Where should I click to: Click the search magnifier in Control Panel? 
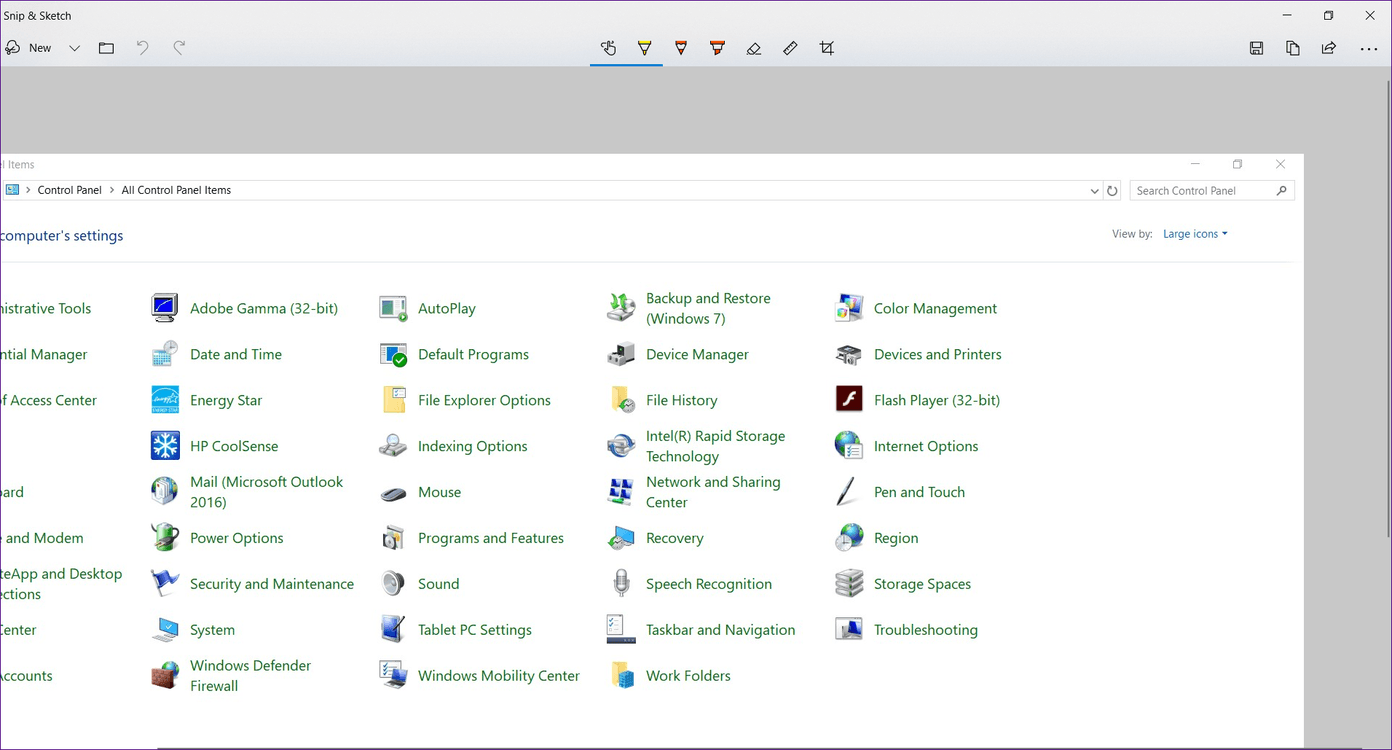point(1282,191)
